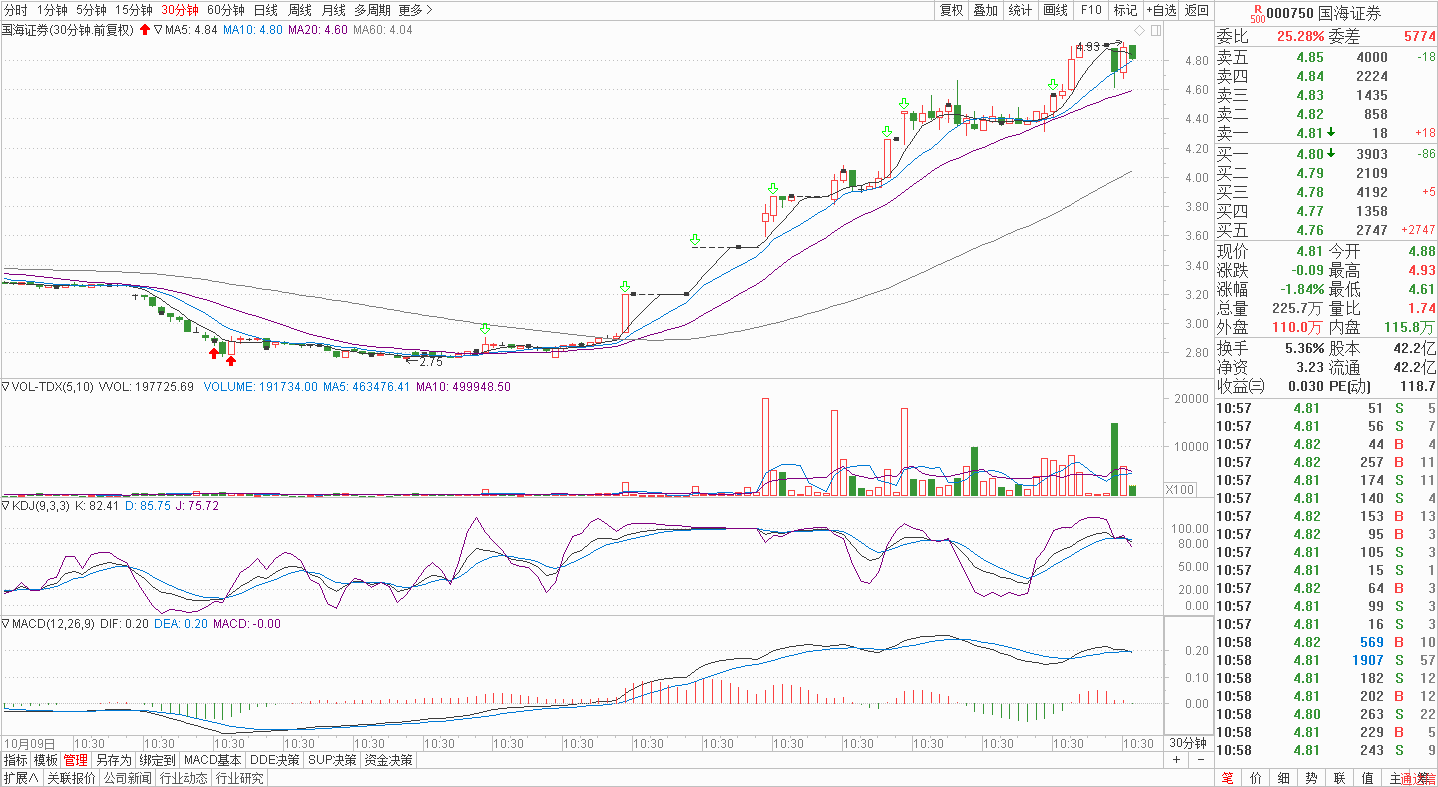Viewport: 1438px width, 787px height.
Task: Select the 价 tab at bottom right
Action: [1255, 778]
